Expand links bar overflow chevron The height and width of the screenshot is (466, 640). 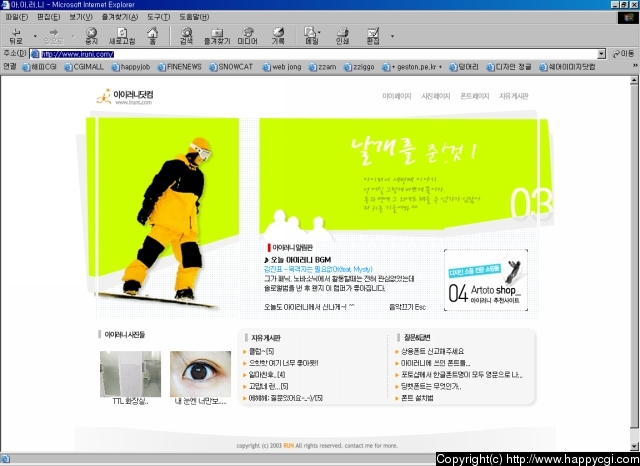click(635, 65)
